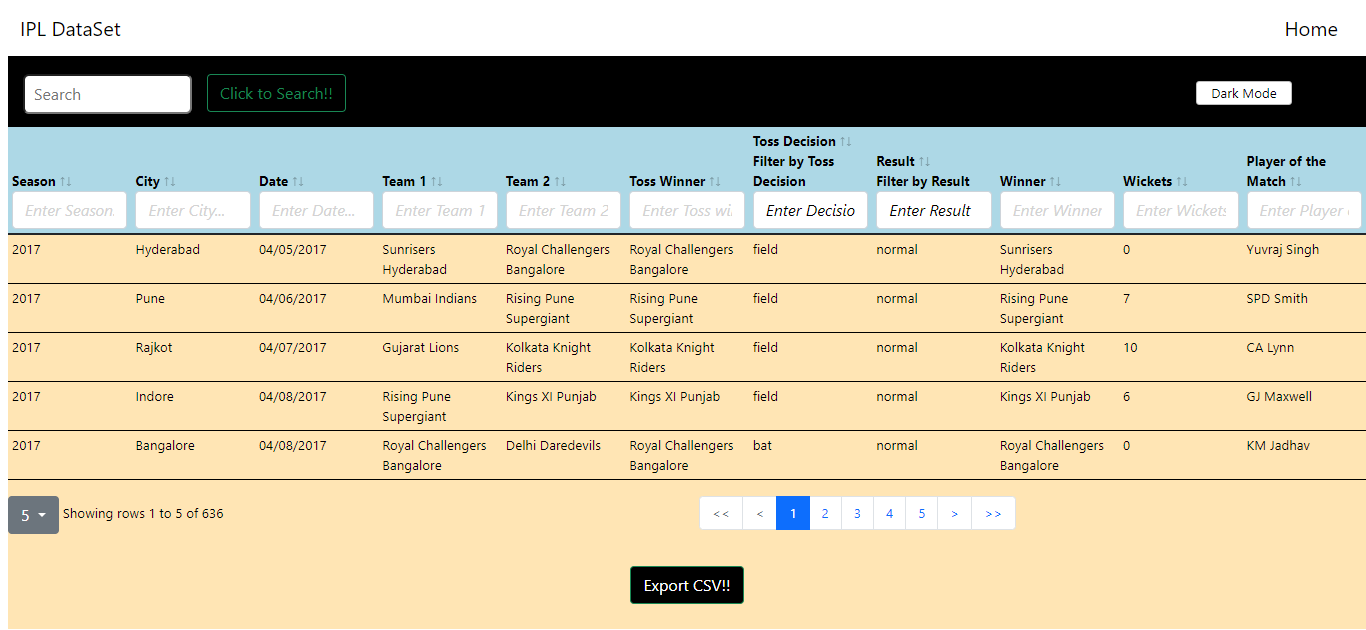Focus the Enter Date filter field

click(316, 210)
